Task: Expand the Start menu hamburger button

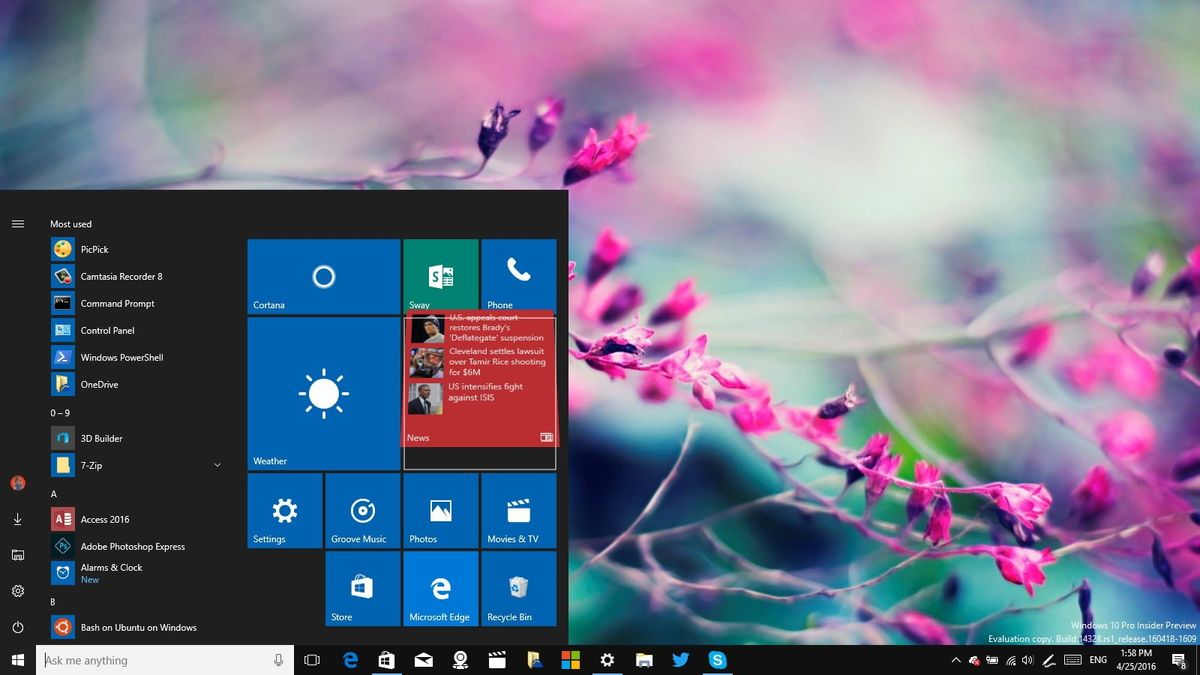Action: 18,224
